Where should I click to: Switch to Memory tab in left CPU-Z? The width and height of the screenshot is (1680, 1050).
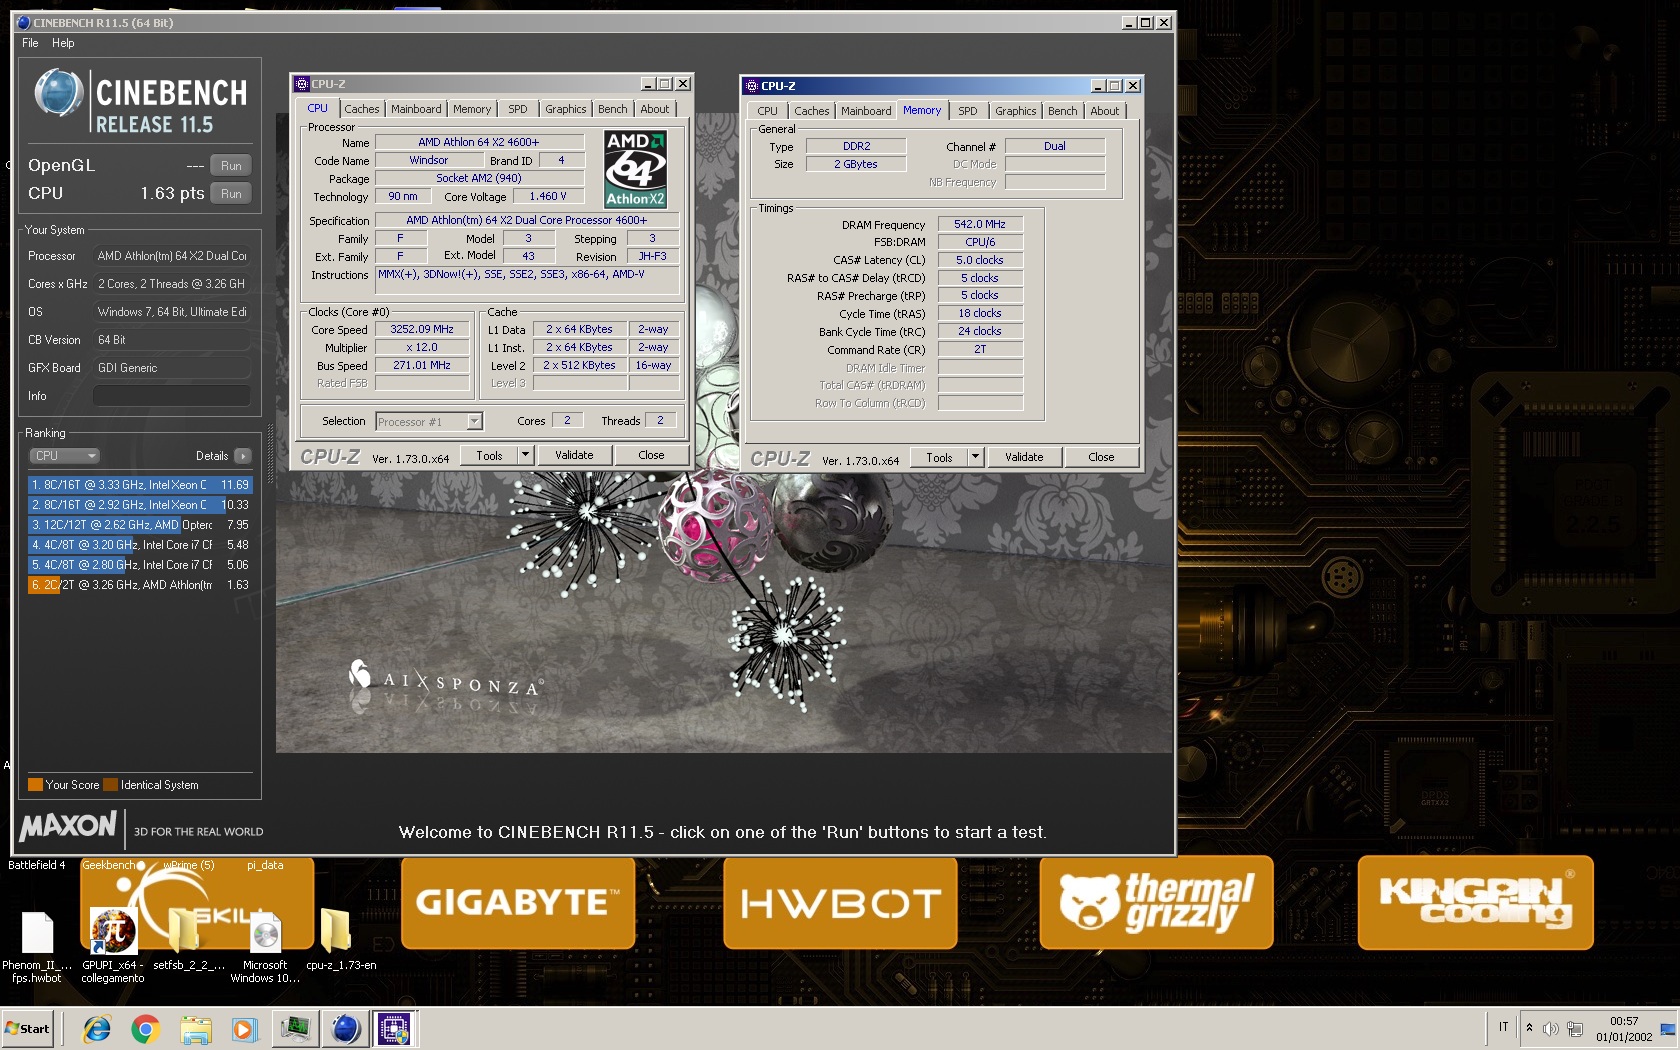(x=472, y=109)
